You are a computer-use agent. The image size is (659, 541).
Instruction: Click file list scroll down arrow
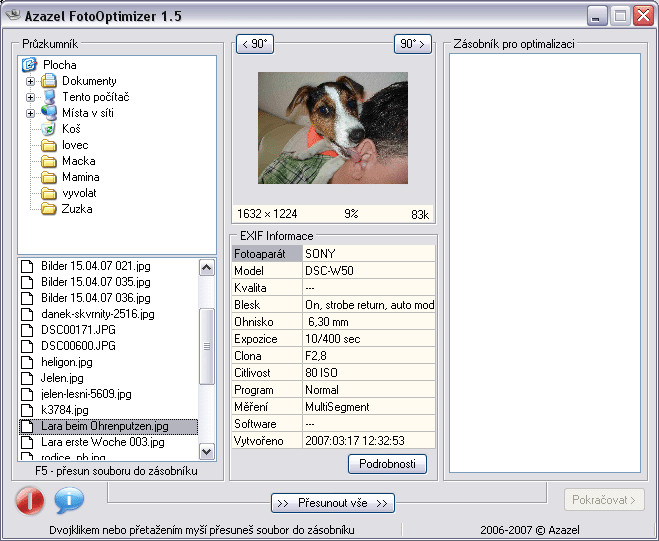206,452
